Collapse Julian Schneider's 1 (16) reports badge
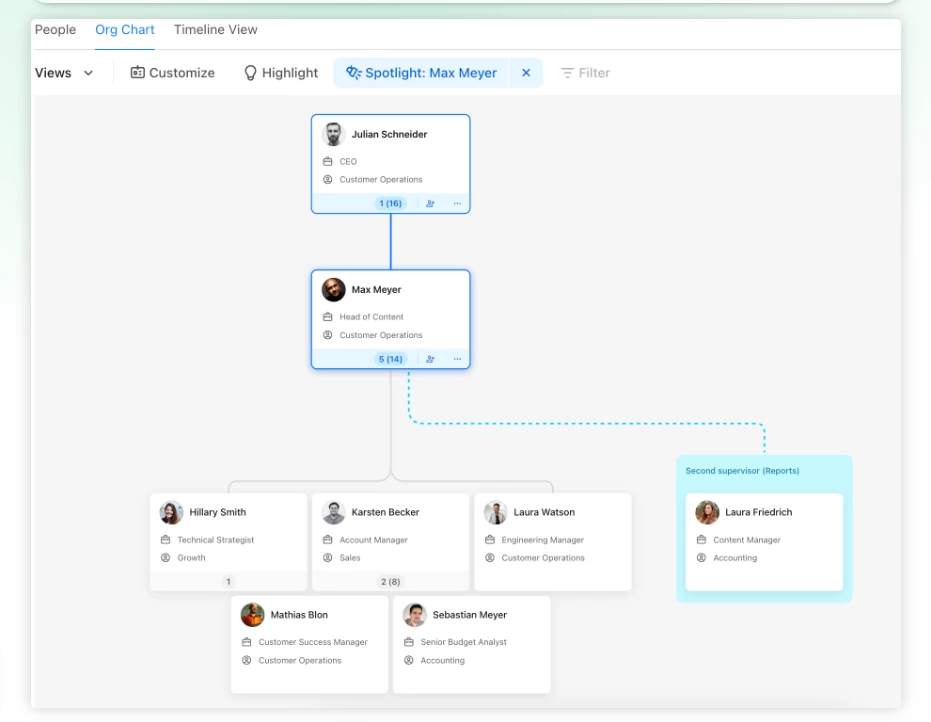This screenshot has width=931, height=722. [391, 203]
